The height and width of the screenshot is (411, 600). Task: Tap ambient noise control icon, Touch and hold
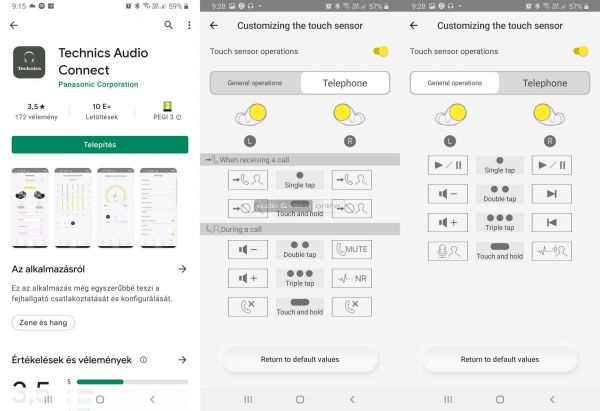click(x=552, y=251)
